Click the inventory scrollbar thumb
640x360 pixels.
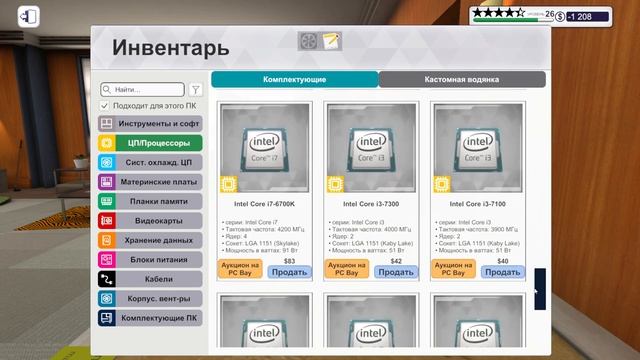click(540, 289)
